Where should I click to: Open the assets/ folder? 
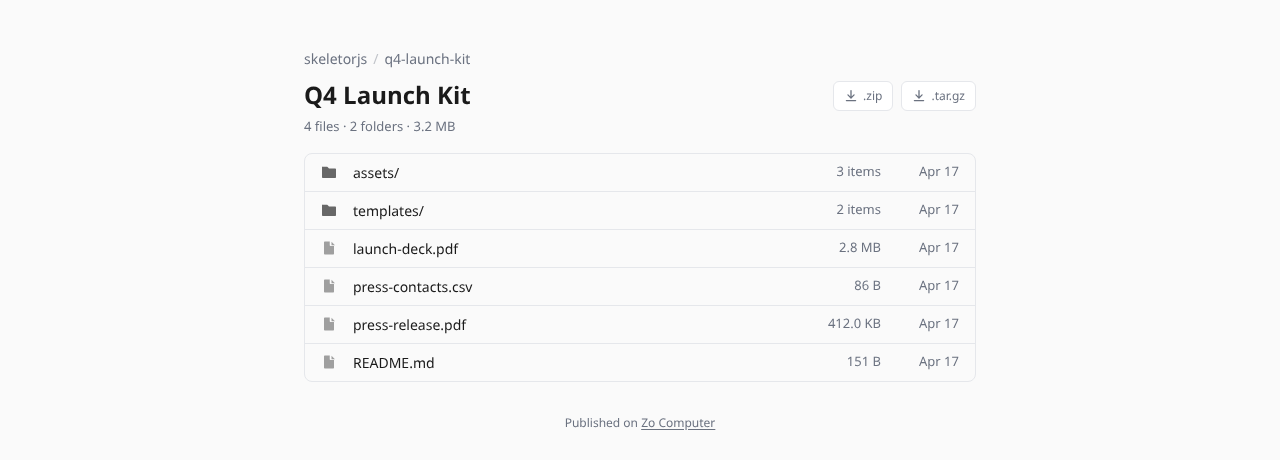pos(640,172)
